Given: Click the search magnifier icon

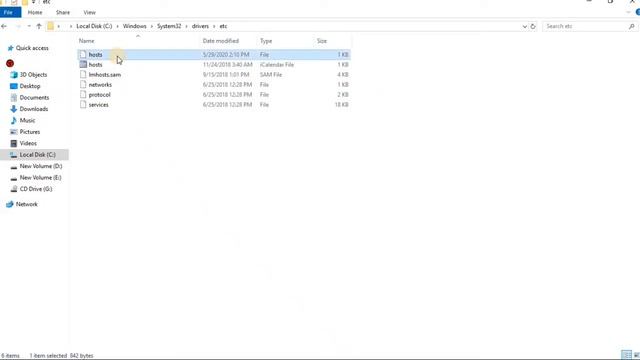Looking at the screenshot, I should (x=631, y=26).
